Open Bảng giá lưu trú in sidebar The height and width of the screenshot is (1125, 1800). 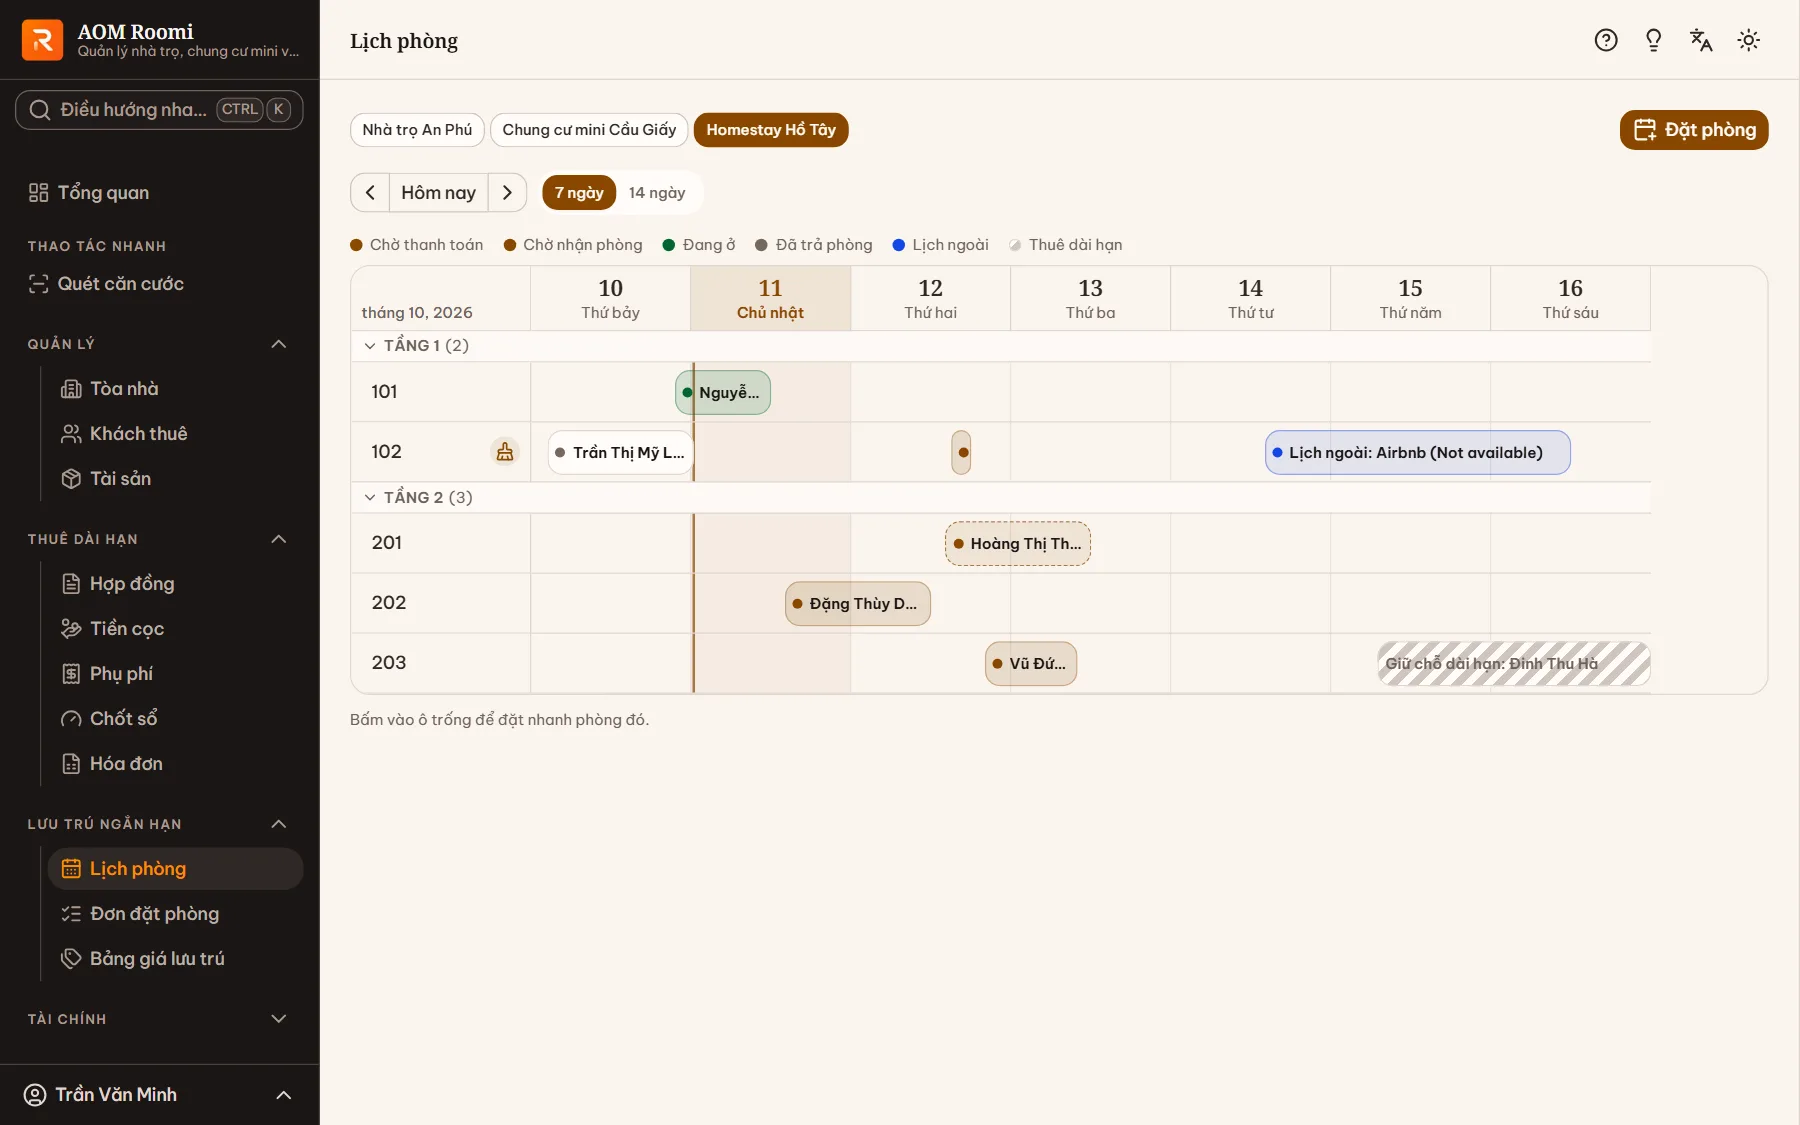pos(176,959)
